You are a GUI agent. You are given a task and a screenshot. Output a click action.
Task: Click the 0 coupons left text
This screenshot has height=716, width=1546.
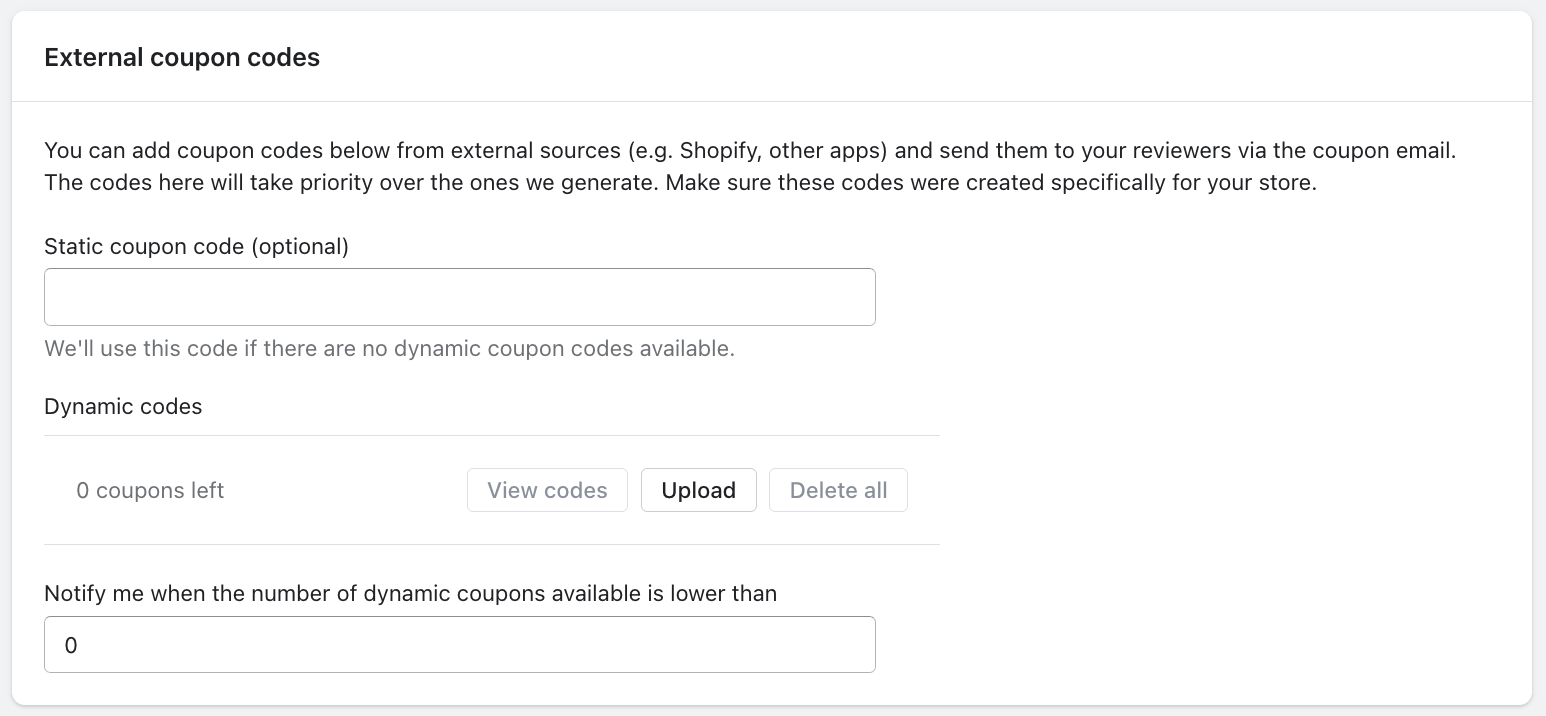tap(150, 490)
